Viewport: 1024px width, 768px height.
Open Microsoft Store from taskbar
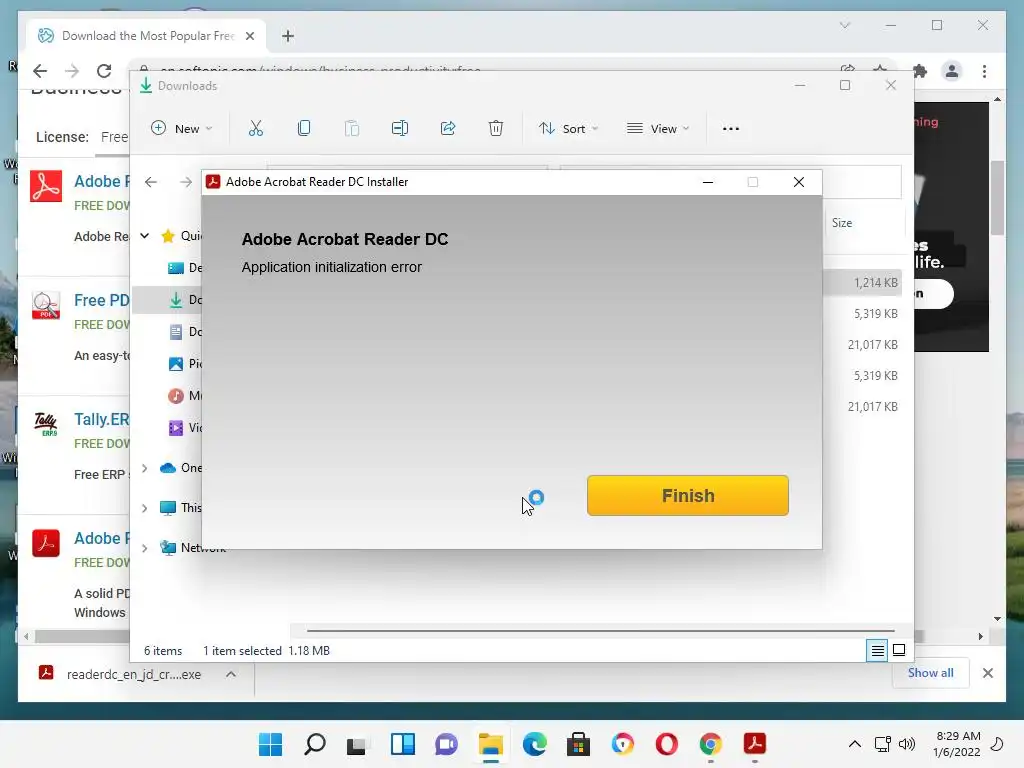pos(578,744)
